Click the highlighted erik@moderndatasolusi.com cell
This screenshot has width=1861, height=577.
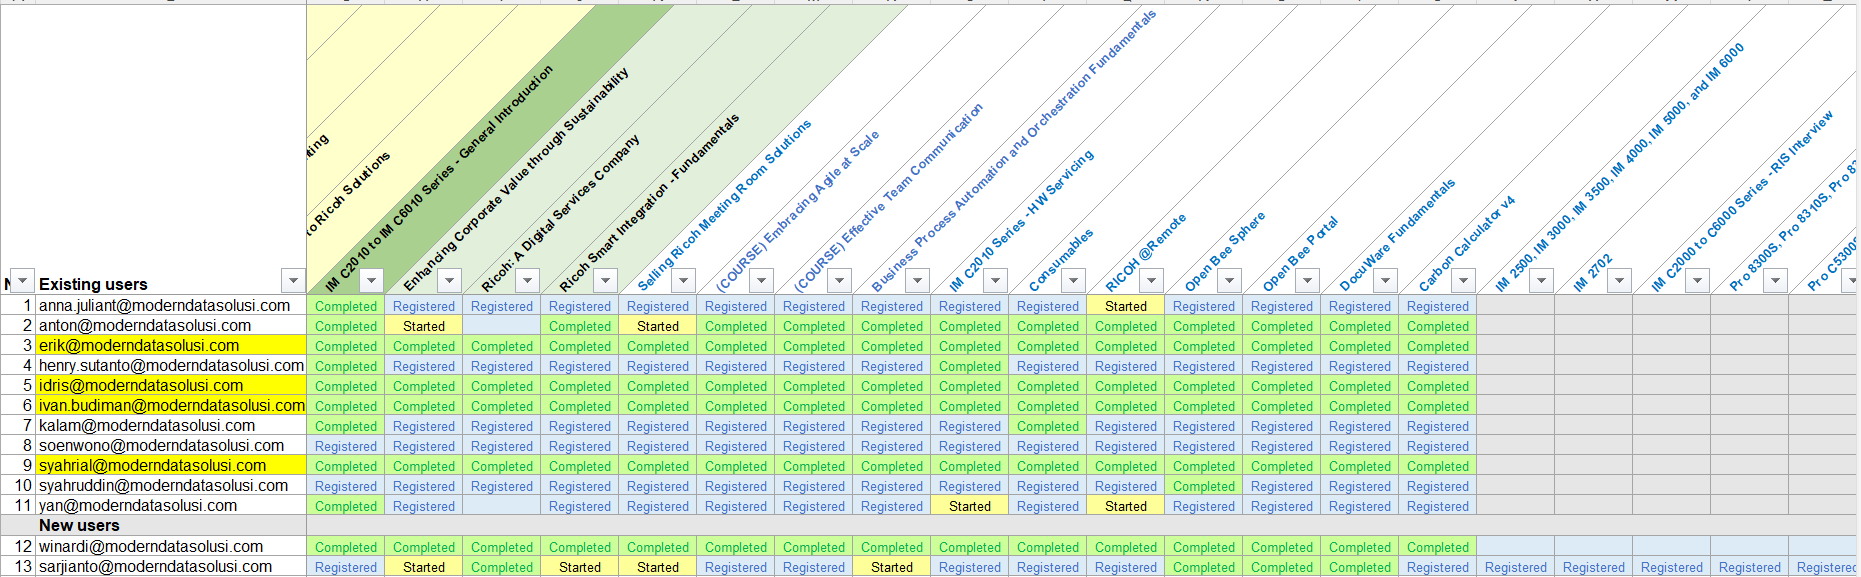click(x=171, y=346)
